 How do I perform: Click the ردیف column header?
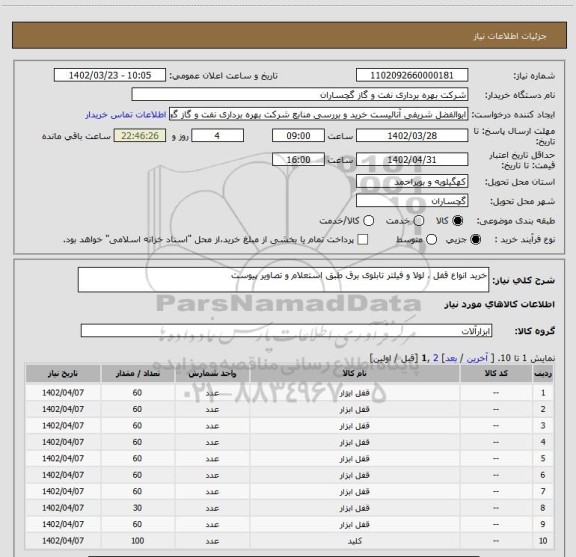[543, 374]
